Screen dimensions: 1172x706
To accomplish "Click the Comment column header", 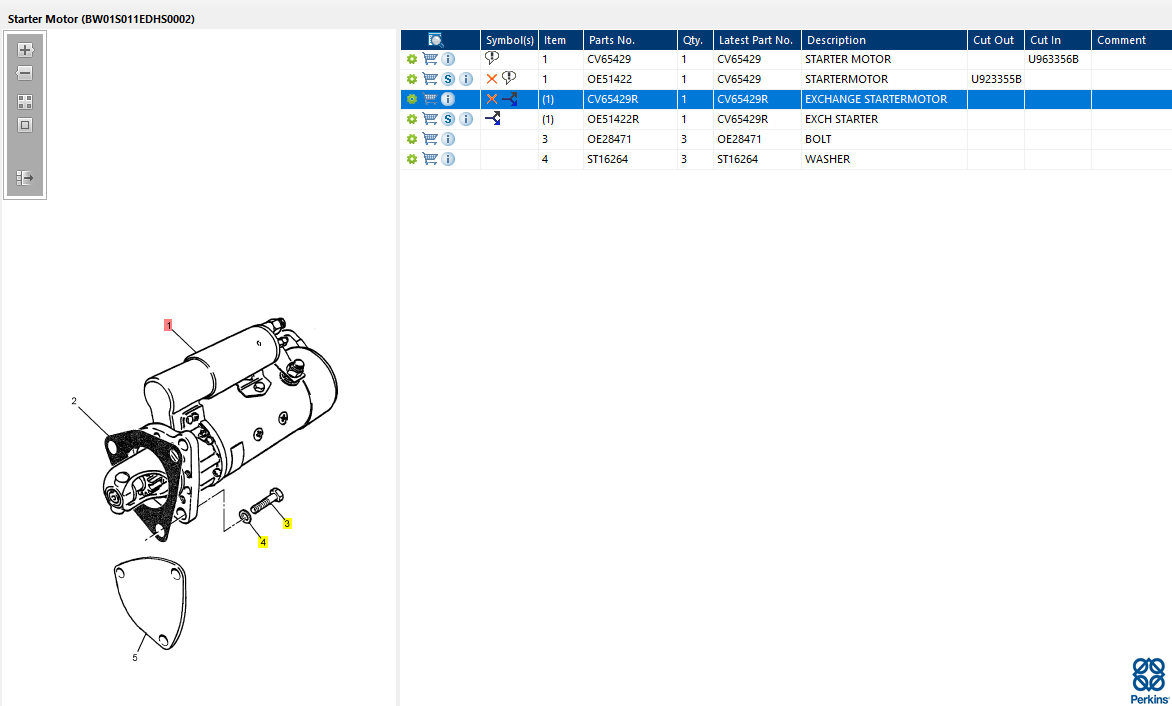I will (x=1132, y=40).
